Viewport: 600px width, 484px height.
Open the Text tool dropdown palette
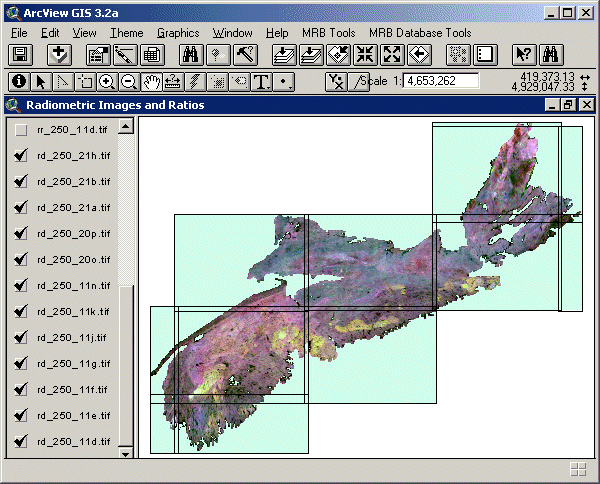point(261,81)
